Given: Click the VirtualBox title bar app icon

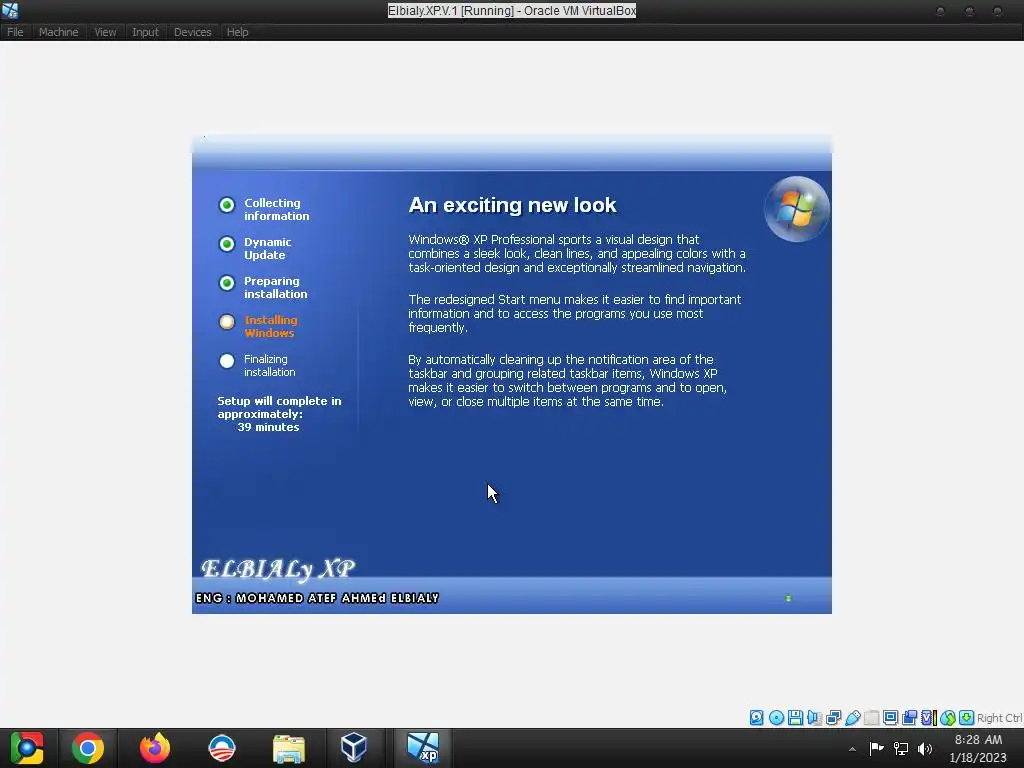Looking at the screenshot, I should pyautogui.click(x=10, y=10).
